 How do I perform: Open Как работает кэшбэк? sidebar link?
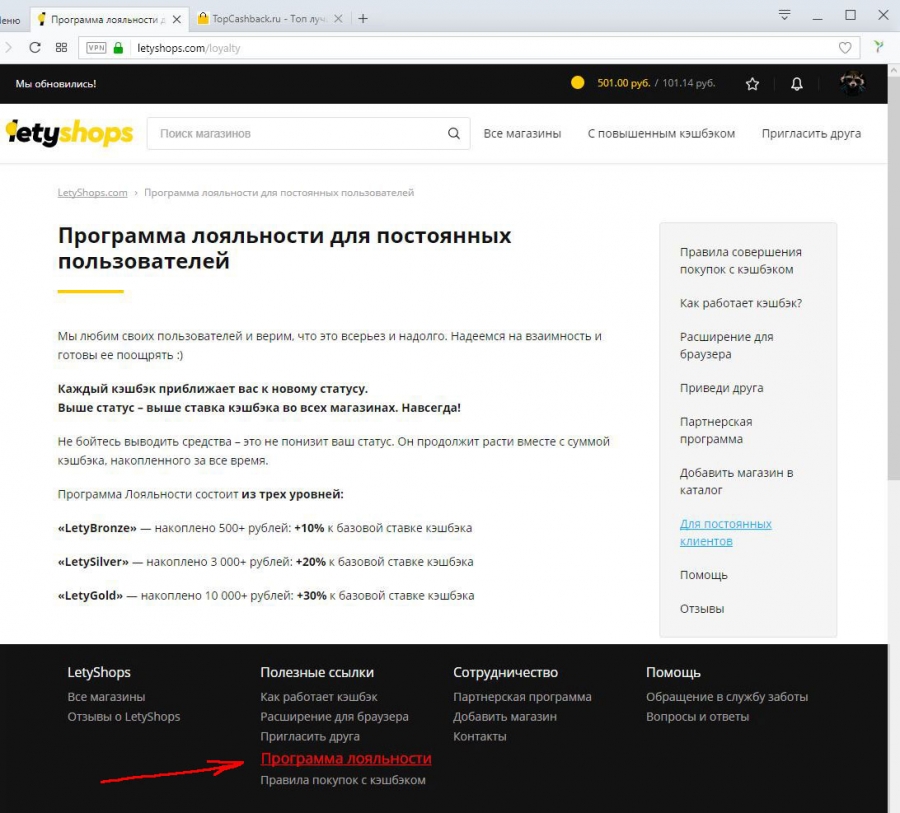pos(740,303)
